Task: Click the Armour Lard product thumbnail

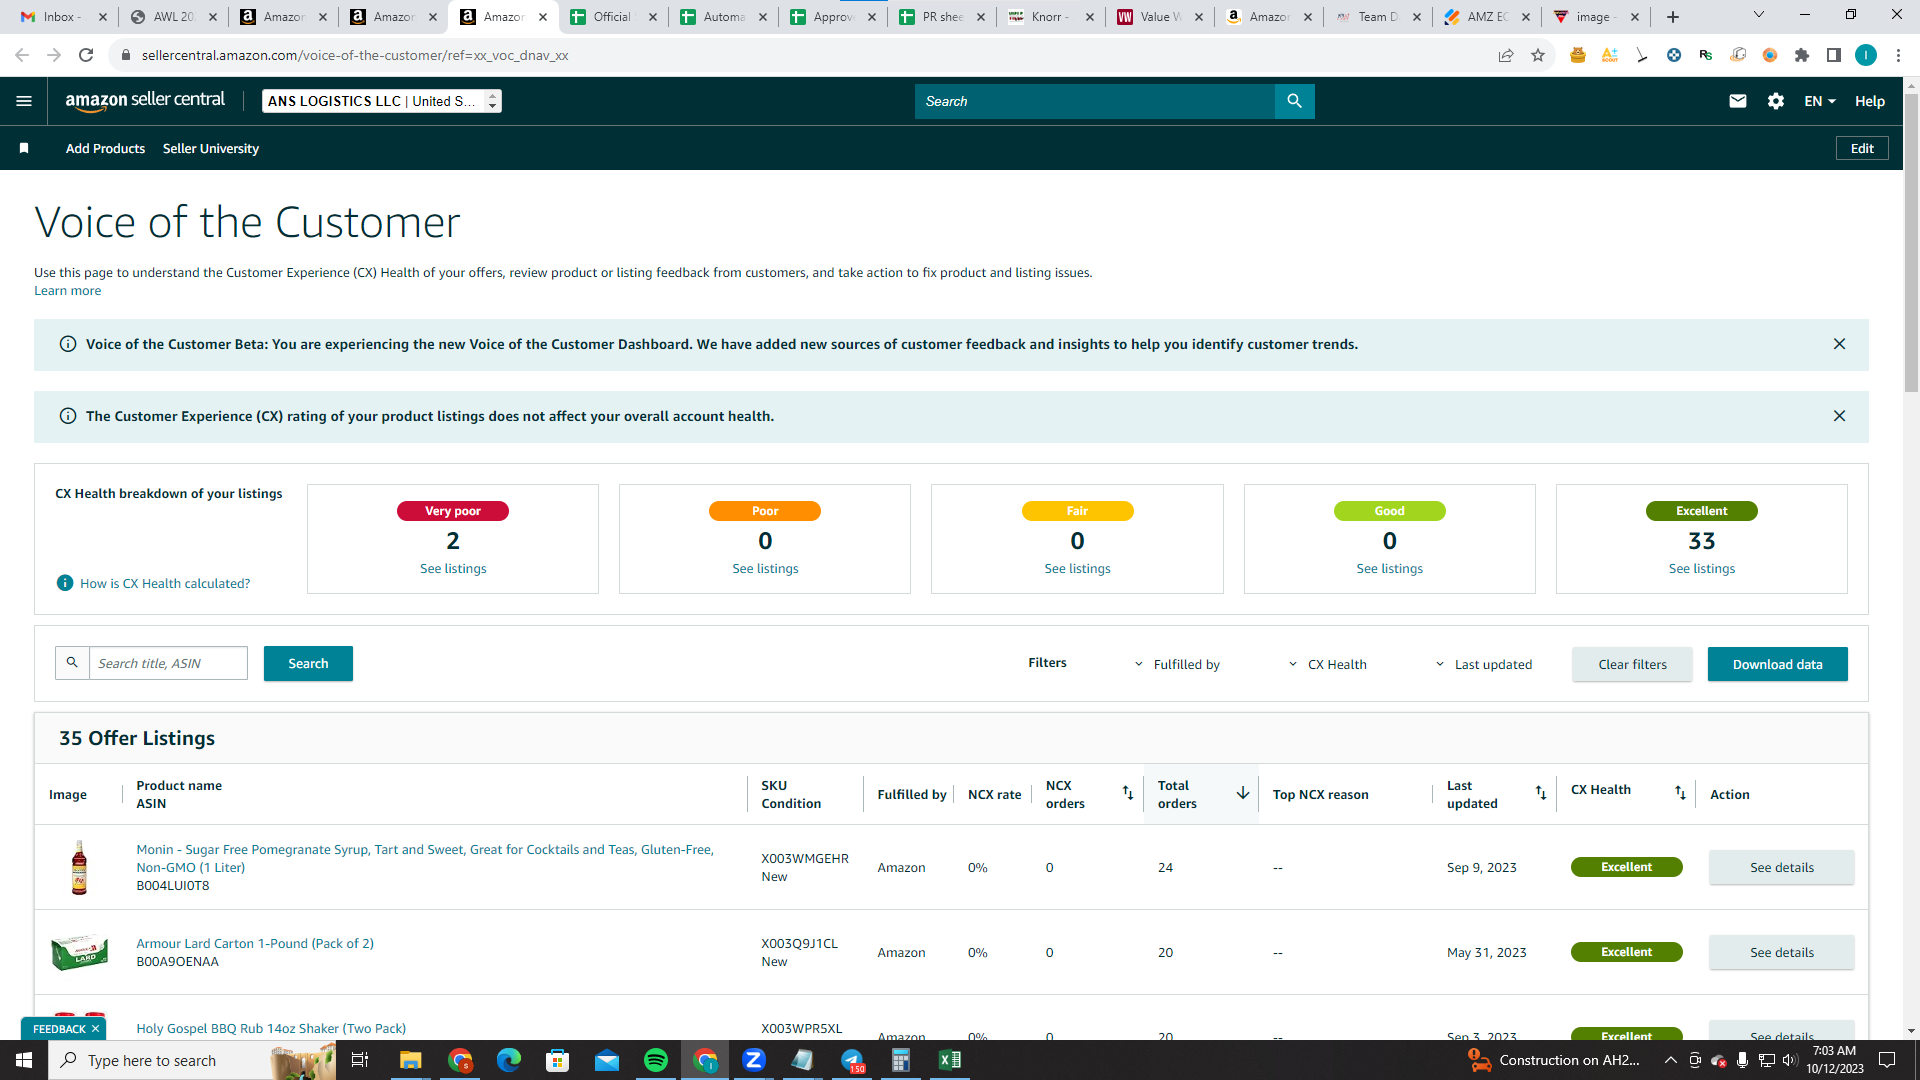Action: tap(79, 952)
